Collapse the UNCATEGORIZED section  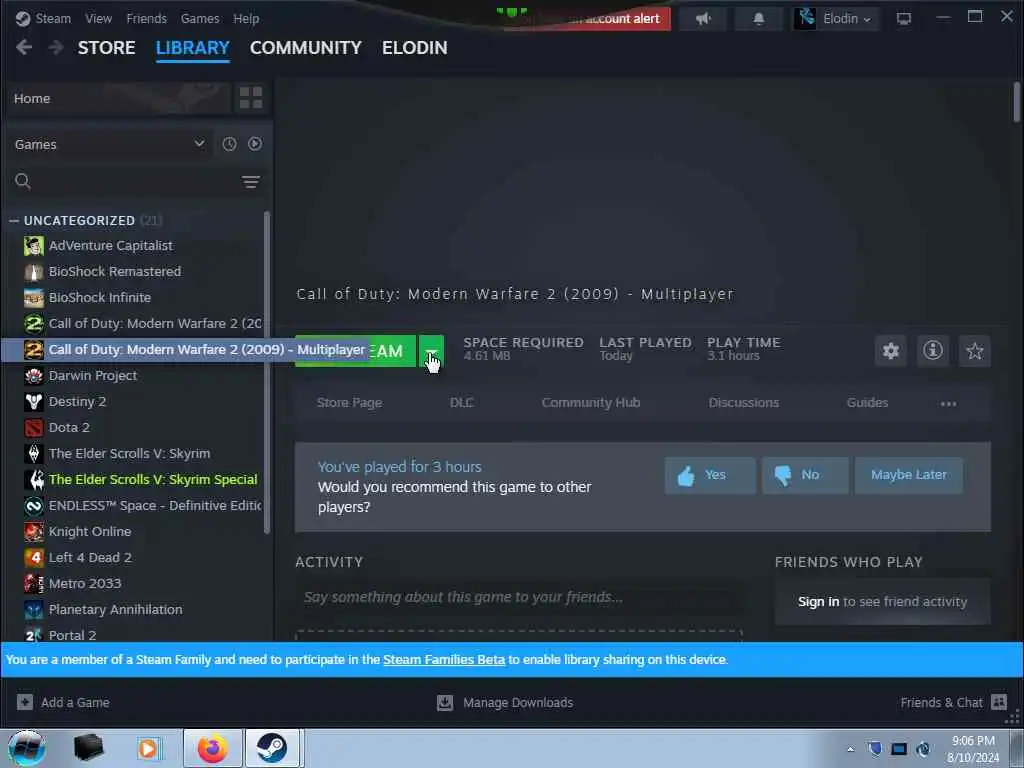pyautogui.click(x=14, y=221)
